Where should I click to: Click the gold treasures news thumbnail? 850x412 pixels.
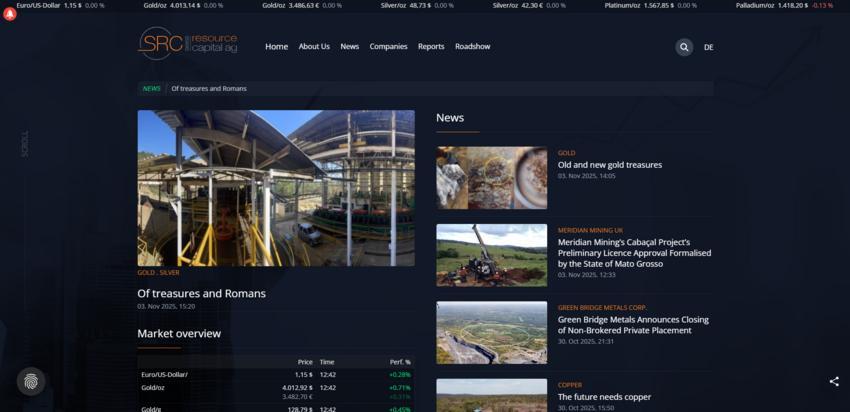click(x=491, y=178)
